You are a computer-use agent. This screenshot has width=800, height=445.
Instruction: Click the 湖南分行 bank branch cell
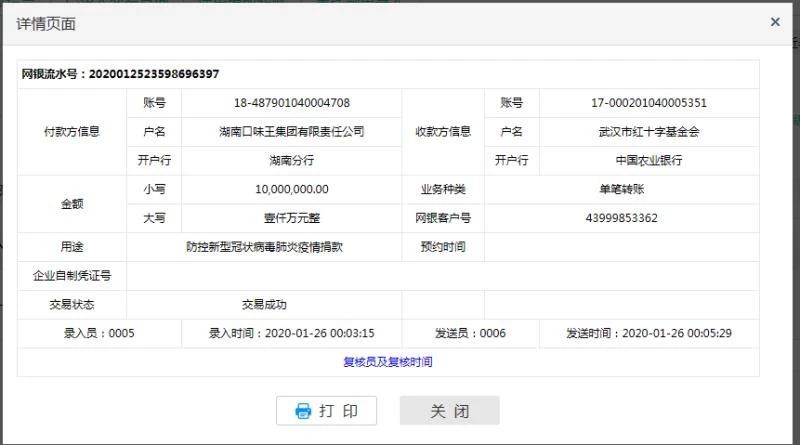pyautogui.click(x=291, y=160)
